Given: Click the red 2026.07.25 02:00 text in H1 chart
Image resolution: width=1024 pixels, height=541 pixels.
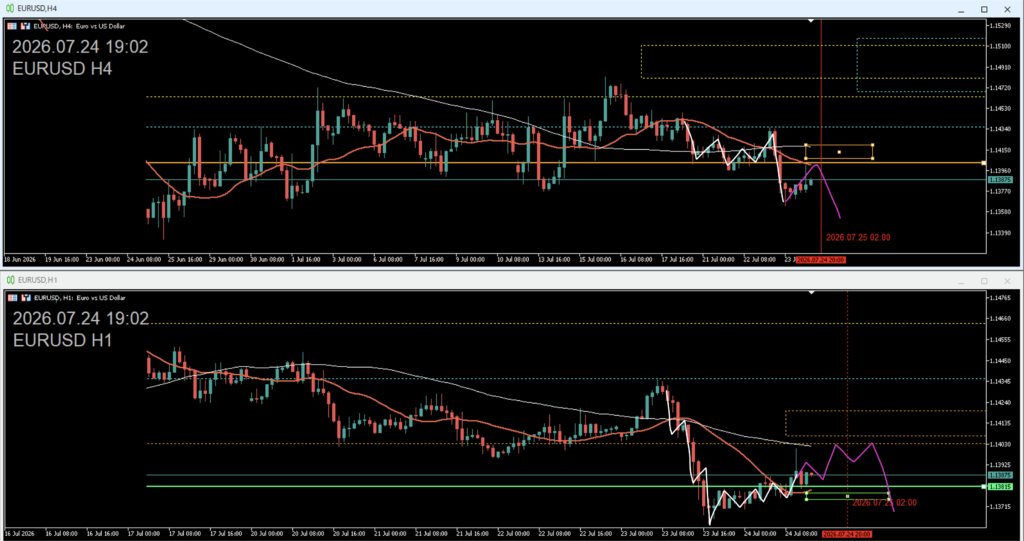Looking at the screenshot, I should 884,502.
